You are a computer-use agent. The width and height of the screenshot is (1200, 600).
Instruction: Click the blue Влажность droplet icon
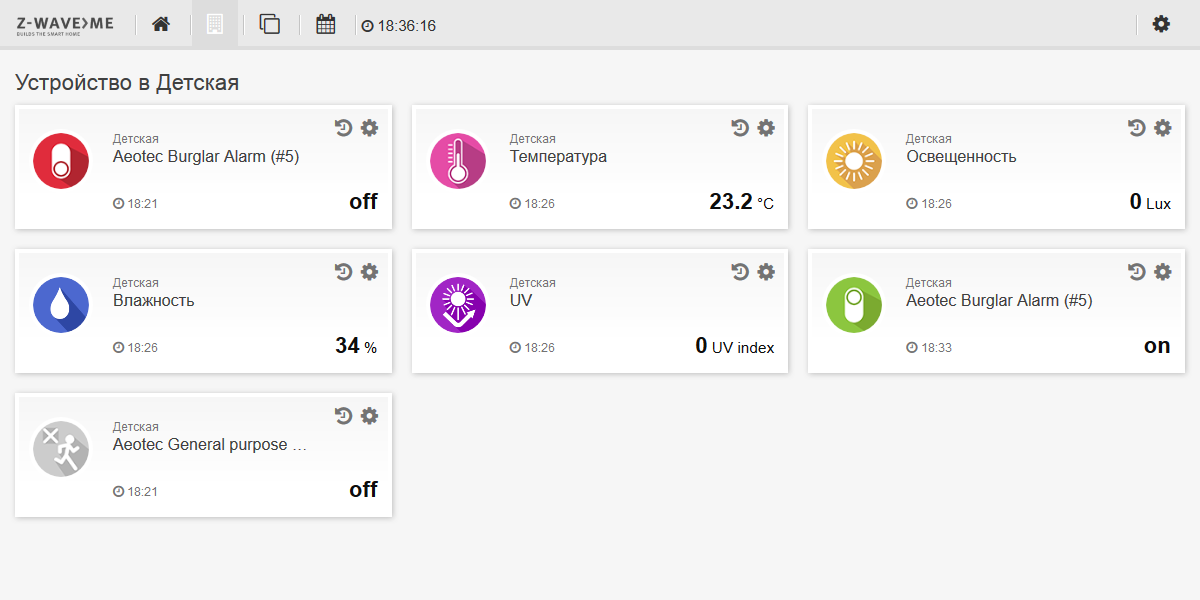click(x=61, y=304)
